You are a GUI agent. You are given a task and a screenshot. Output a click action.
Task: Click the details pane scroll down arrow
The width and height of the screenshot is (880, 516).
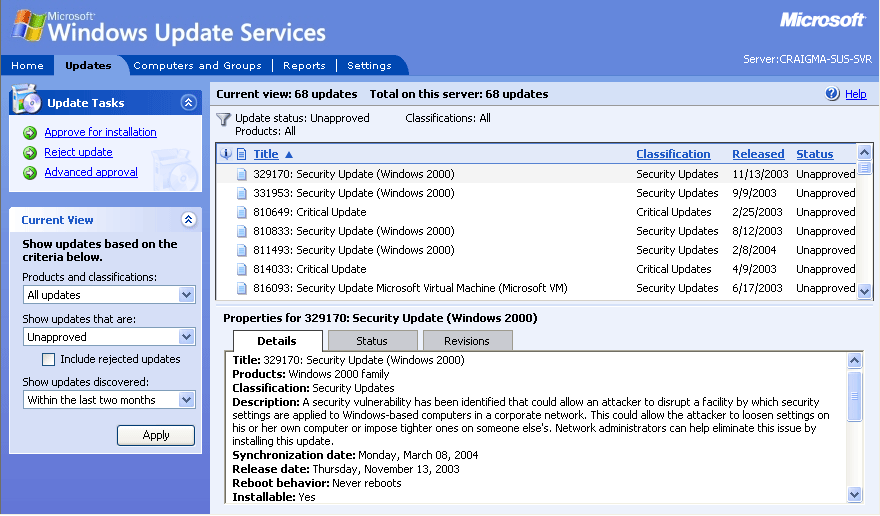[854, 495]
